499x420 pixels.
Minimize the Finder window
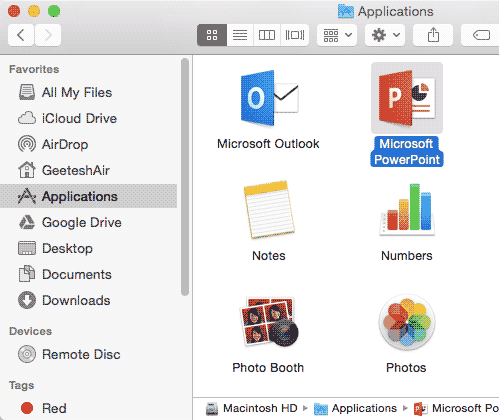pyautogui.click(x=34, y=11)
